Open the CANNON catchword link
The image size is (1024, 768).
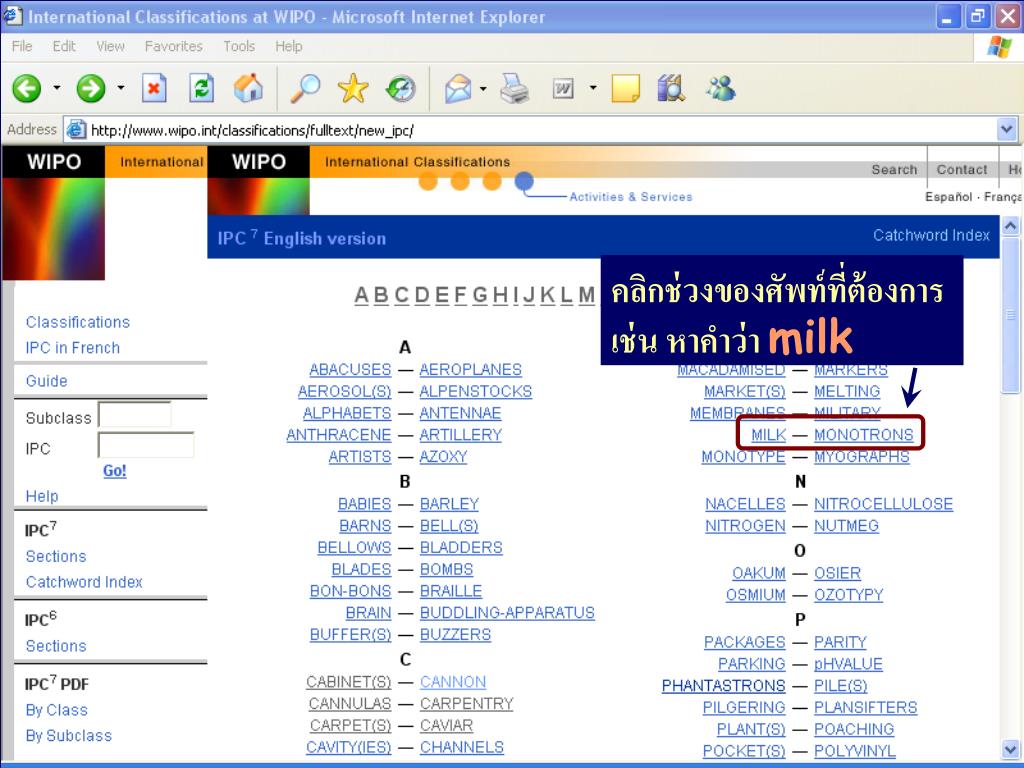point(453,682)
